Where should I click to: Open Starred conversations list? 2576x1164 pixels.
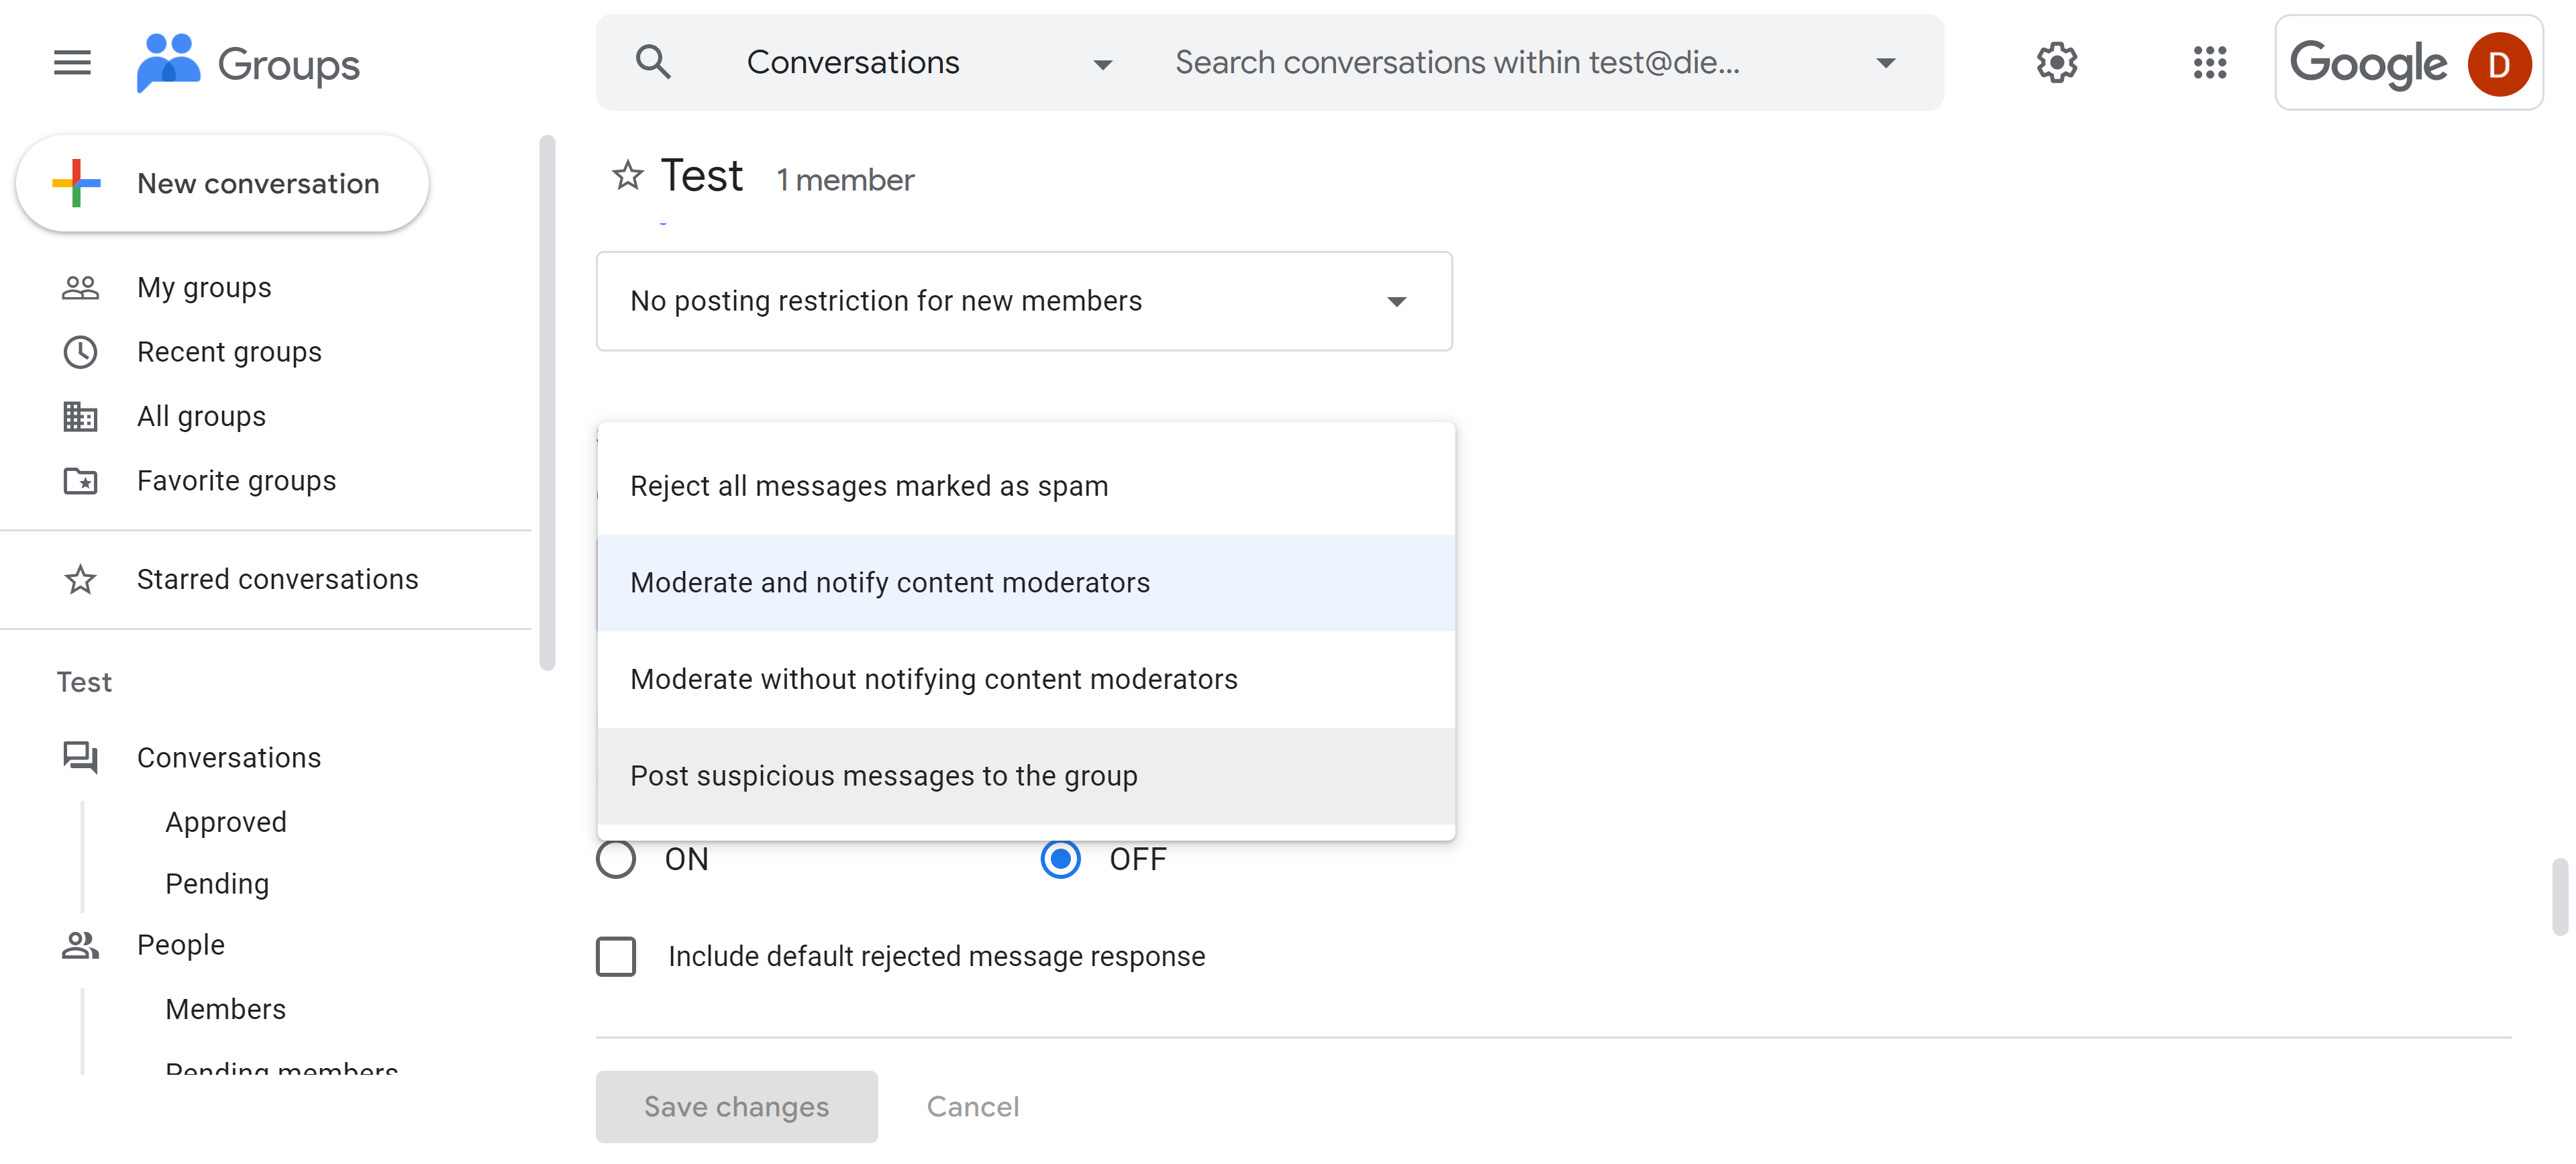[277, 580]
